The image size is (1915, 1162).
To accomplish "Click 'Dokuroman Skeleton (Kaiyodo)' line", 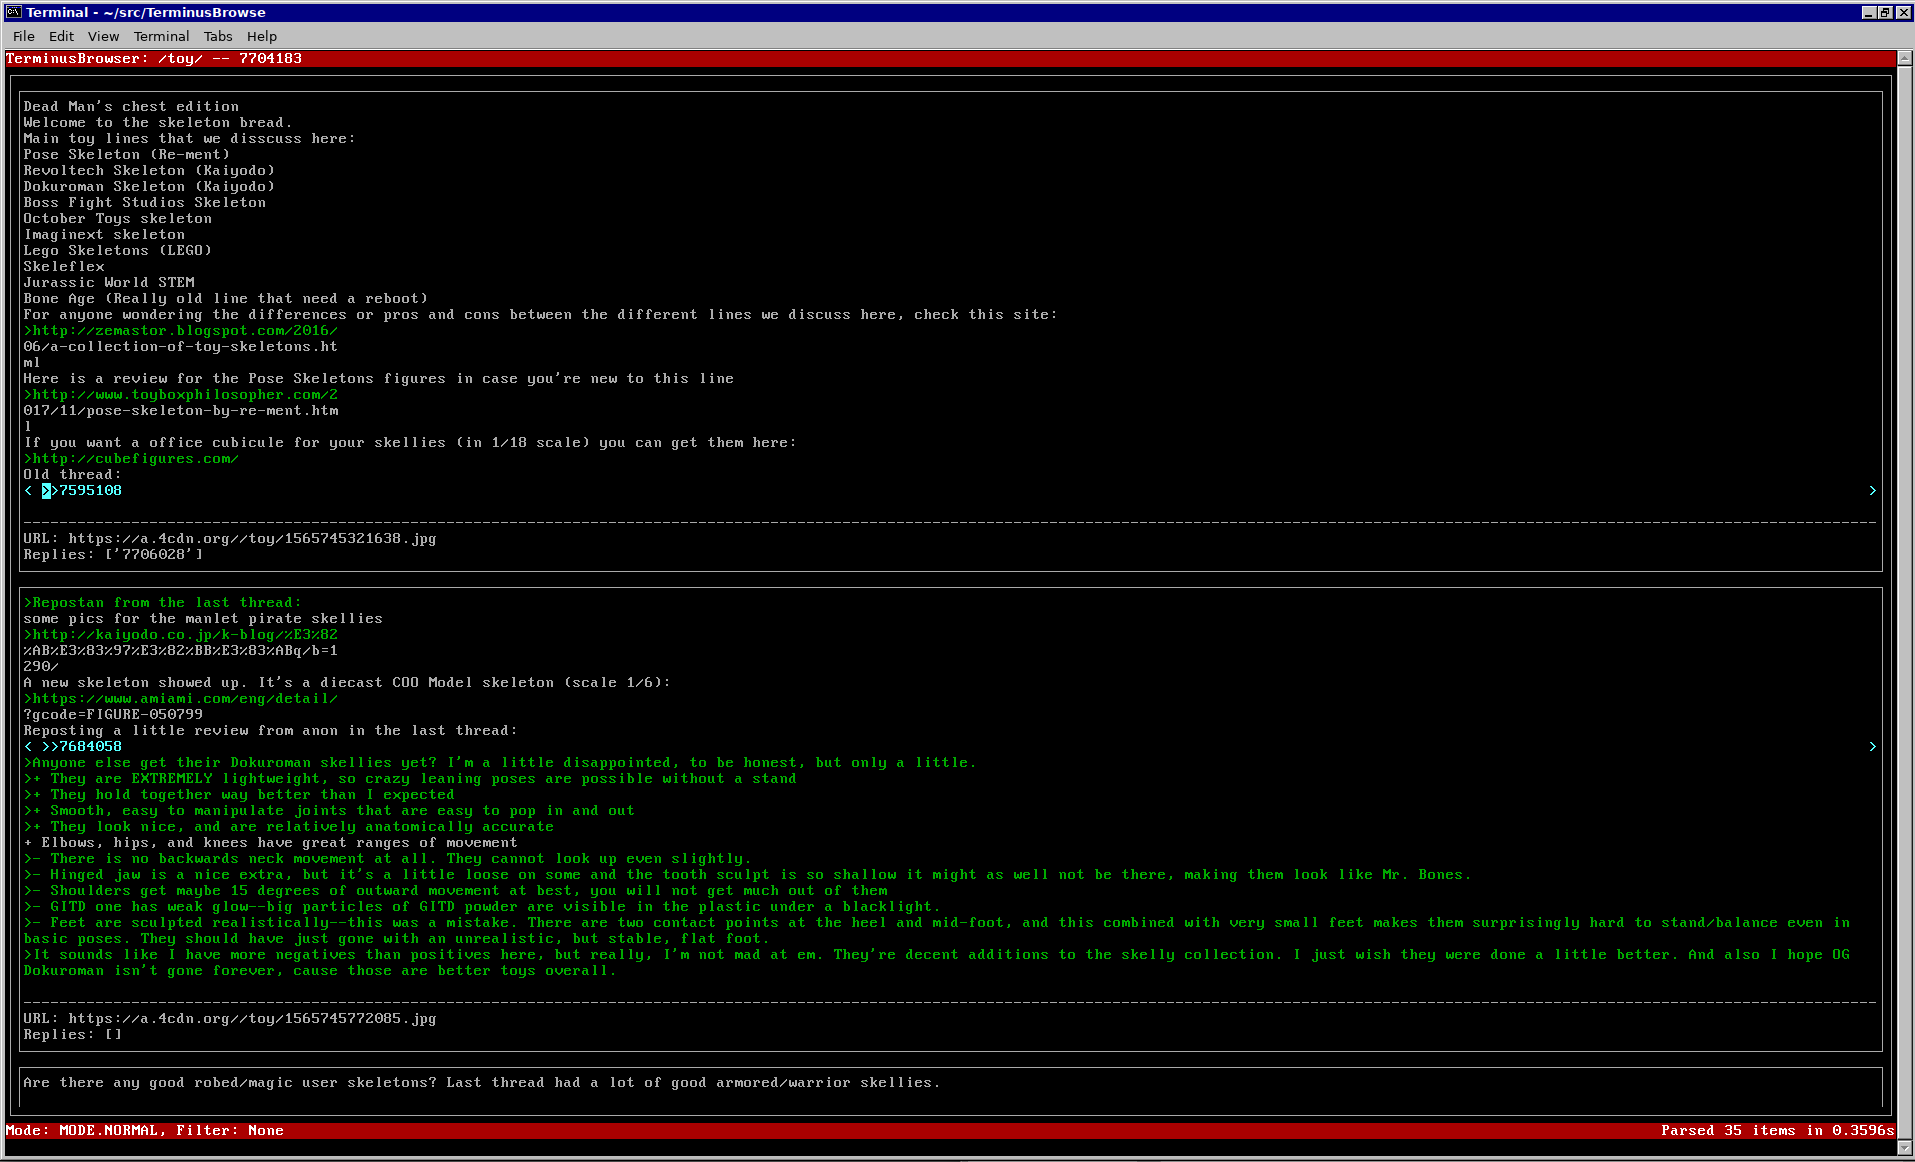I will [x=149, y=186].
